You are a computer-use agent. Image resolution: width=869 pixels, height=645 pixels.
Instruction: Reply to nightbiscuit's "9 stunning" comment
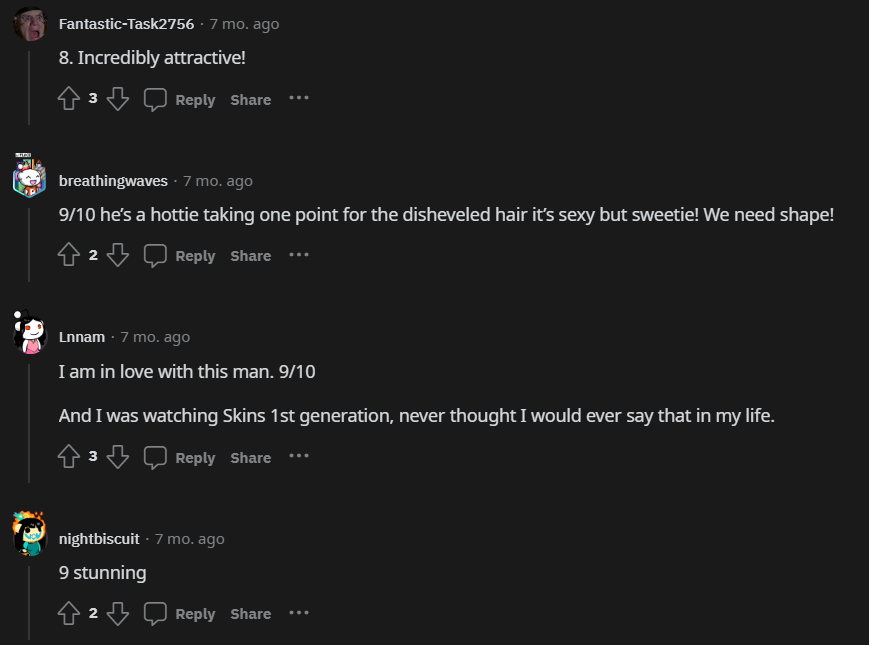[180, 613]
